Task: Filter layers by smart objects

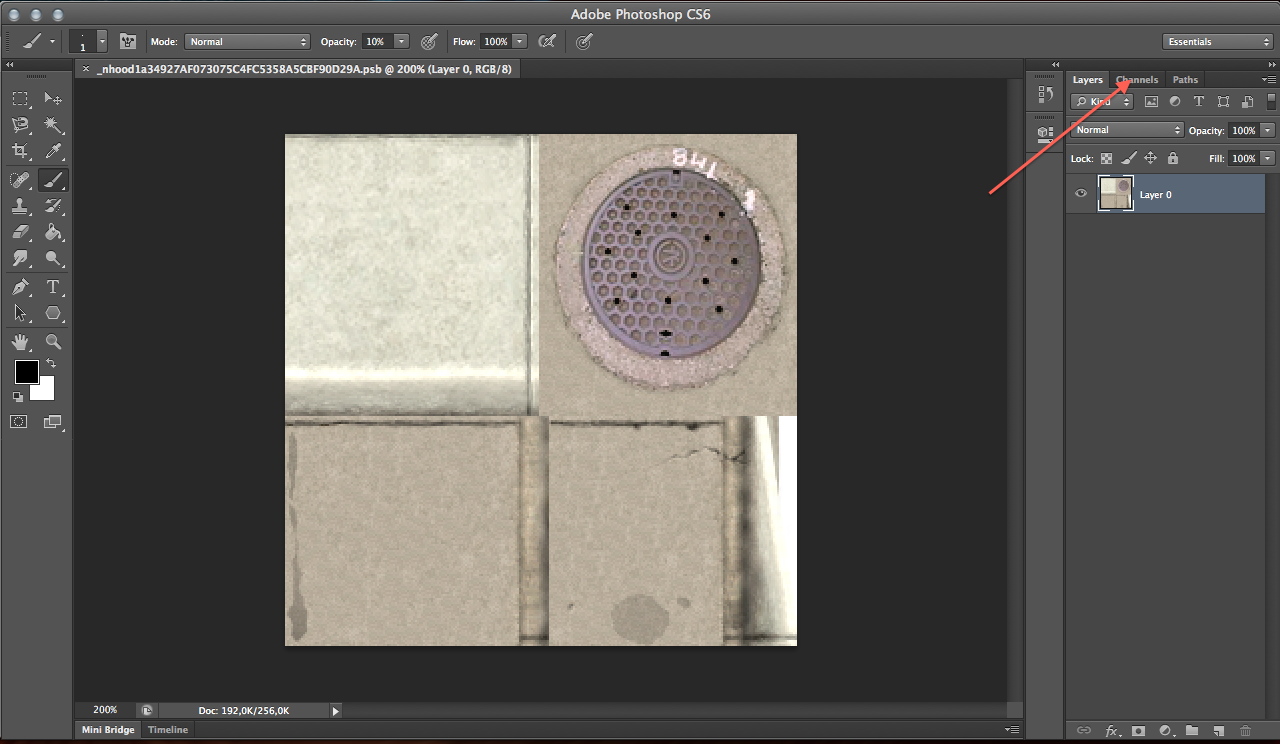Action: (x=1247, y=101)
